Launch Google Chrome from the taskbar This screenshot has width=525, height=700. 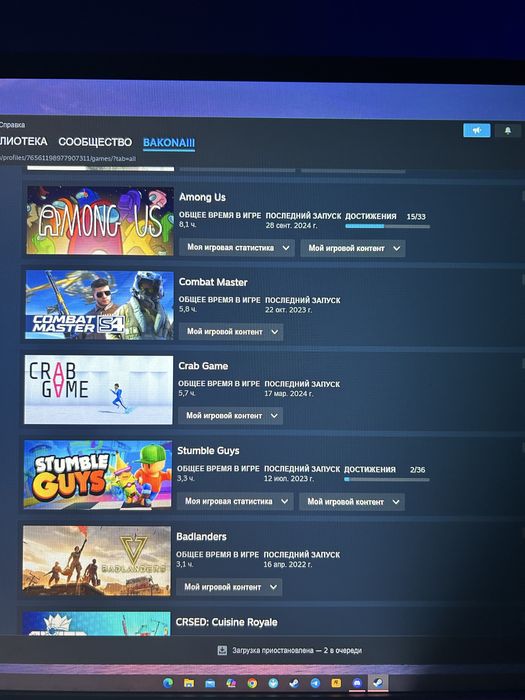pyautogui.click(x=252, y=683)
